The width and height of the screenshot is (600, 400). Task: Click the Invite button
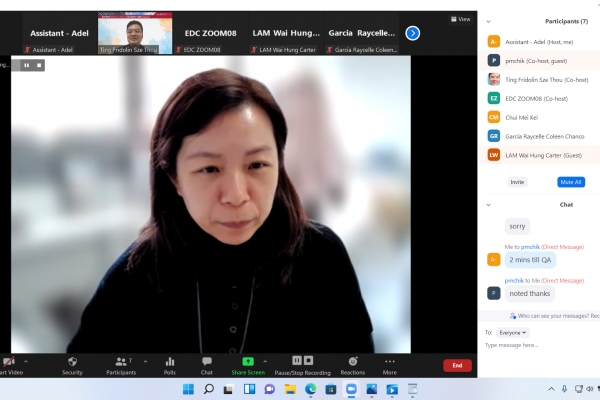(517, 182)
